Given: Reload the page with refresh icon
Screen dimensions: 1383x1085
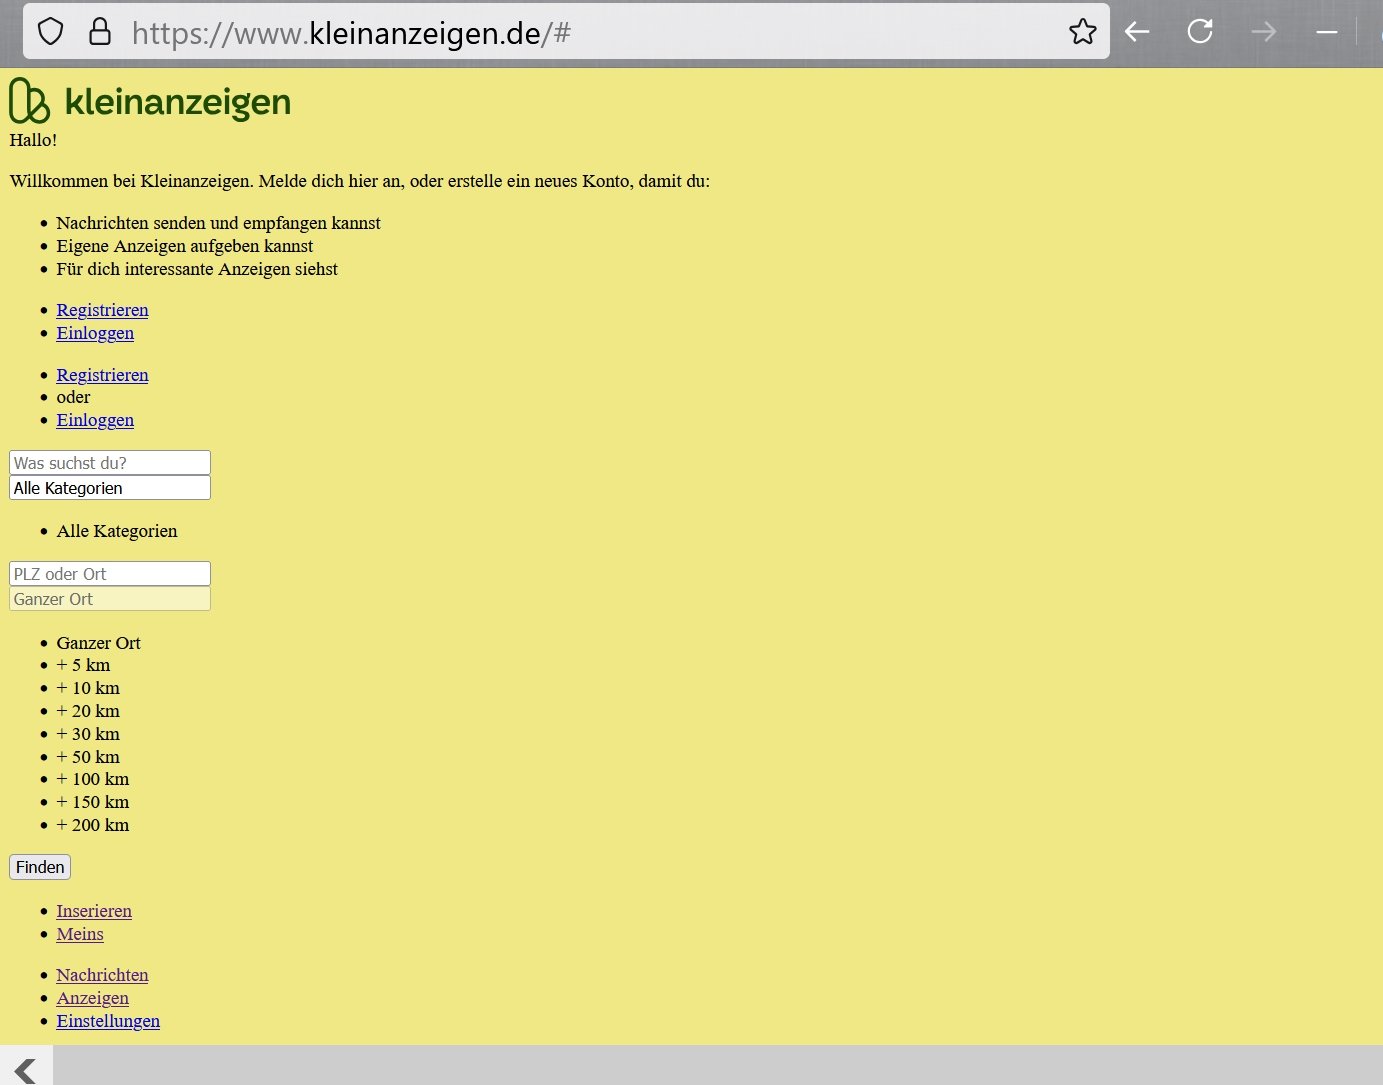Looking at the screenshot, I should click(x=1200, y=32).
